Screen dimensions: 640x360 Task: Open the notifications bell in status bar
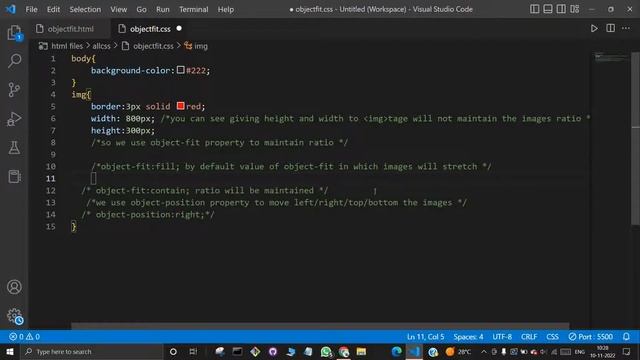point(626,337)
